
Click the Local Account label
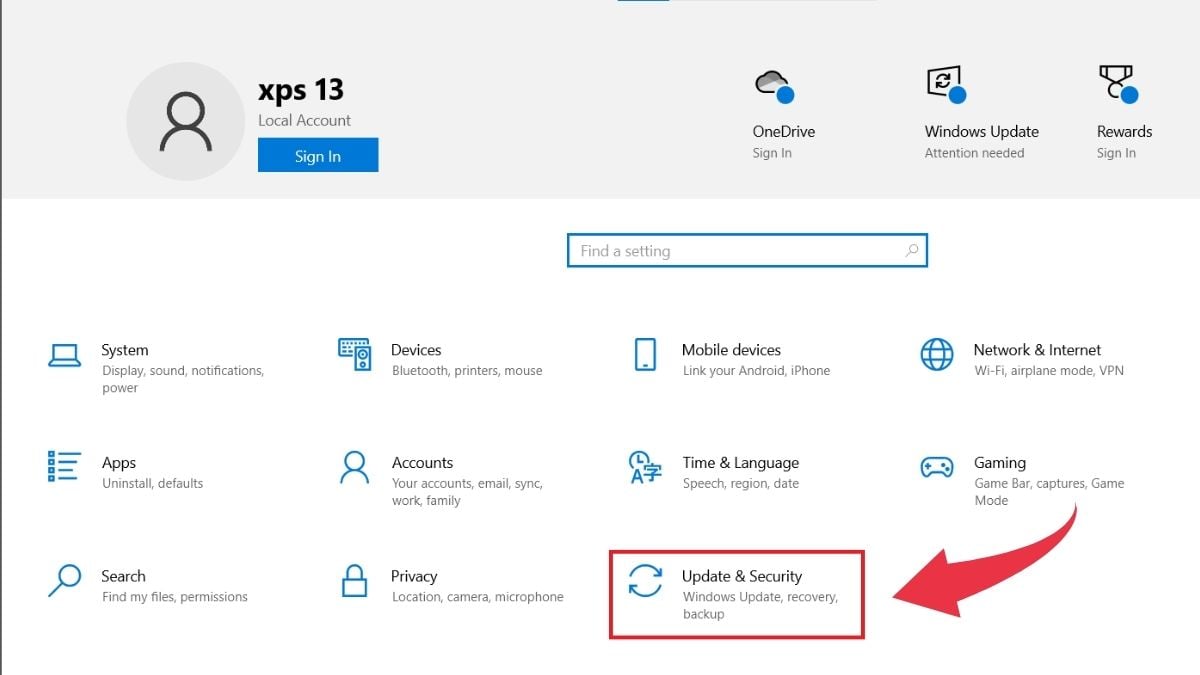pos(305,121)
